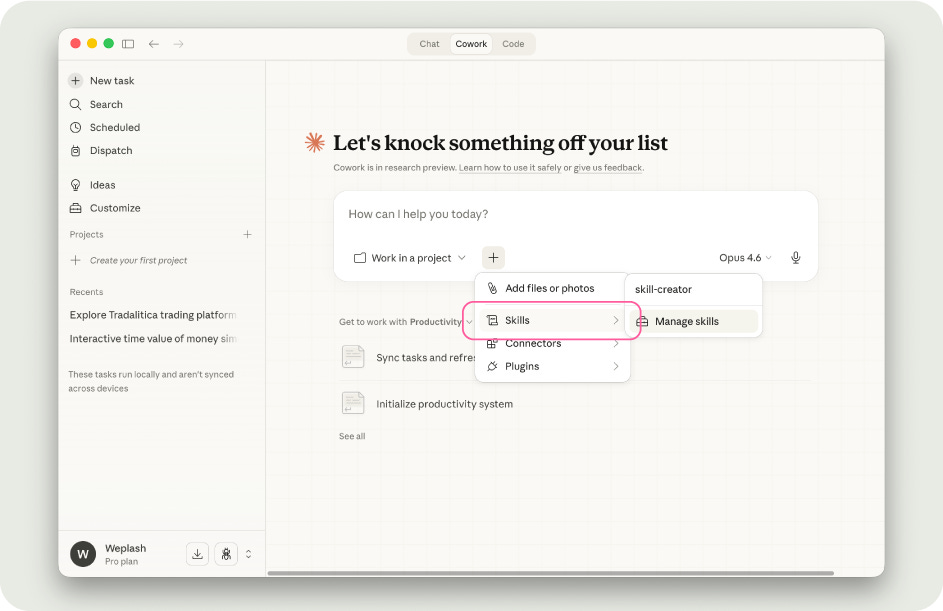Open Learn how to use it safely link

(510, 168)
